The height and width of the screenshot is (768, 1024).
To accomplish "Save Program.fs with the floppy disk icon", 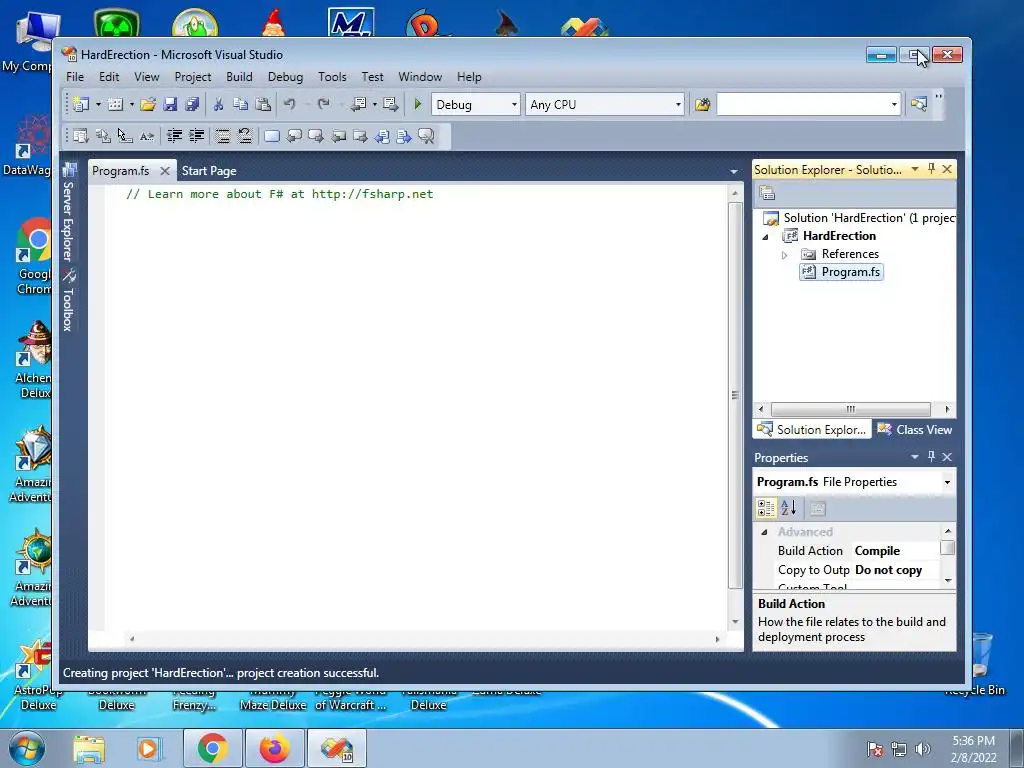I will [170, 104].
